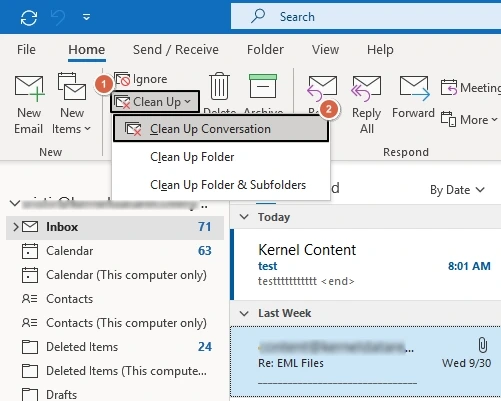Collapse the Today message group
The height and width of the screenshot is (401, 501).
click(244, 217)
